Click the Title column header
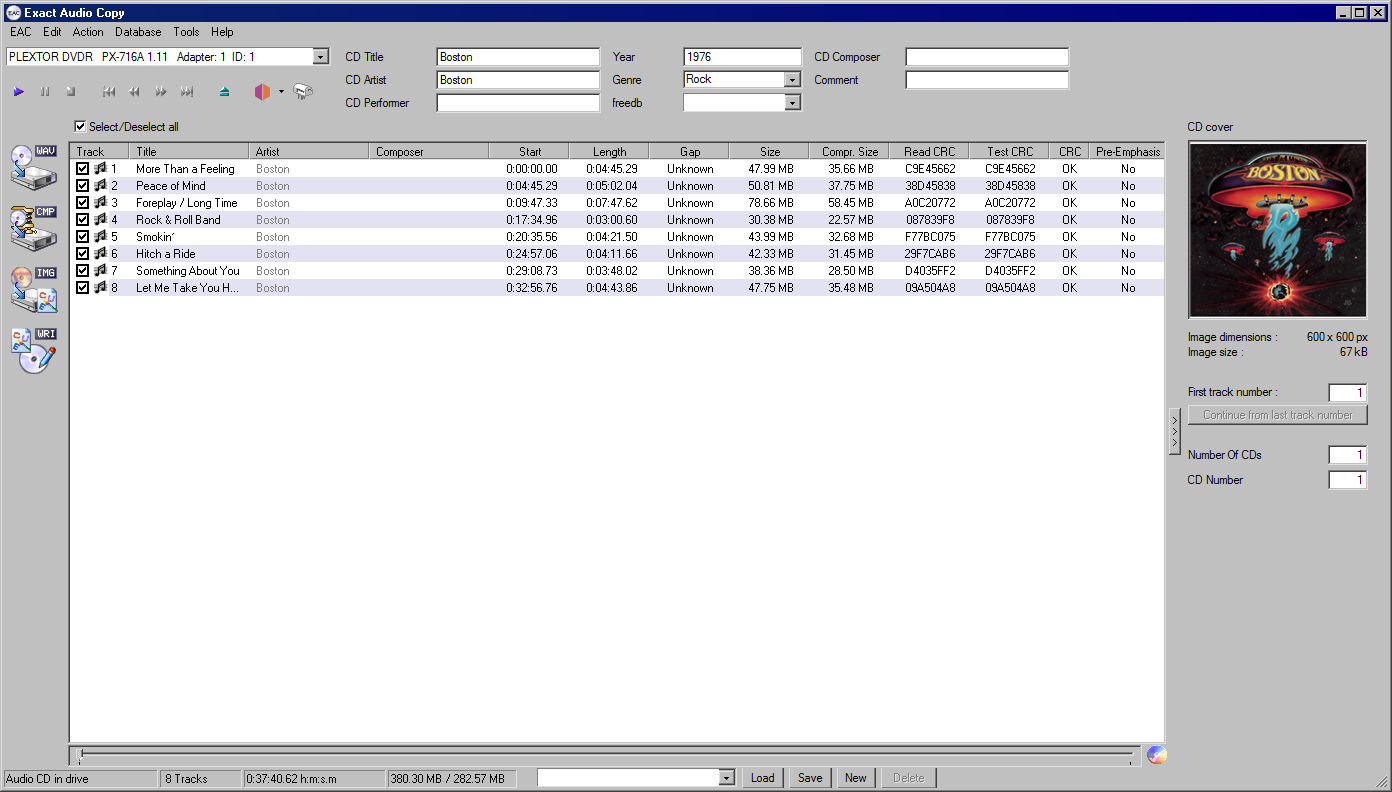The height and width of the screenshot is (792, 1392). click(189, 152)
